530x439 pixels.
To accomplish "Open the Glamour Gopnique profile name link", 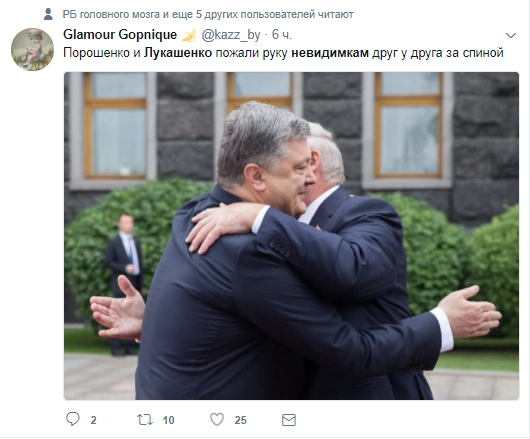I will (120, 34).
